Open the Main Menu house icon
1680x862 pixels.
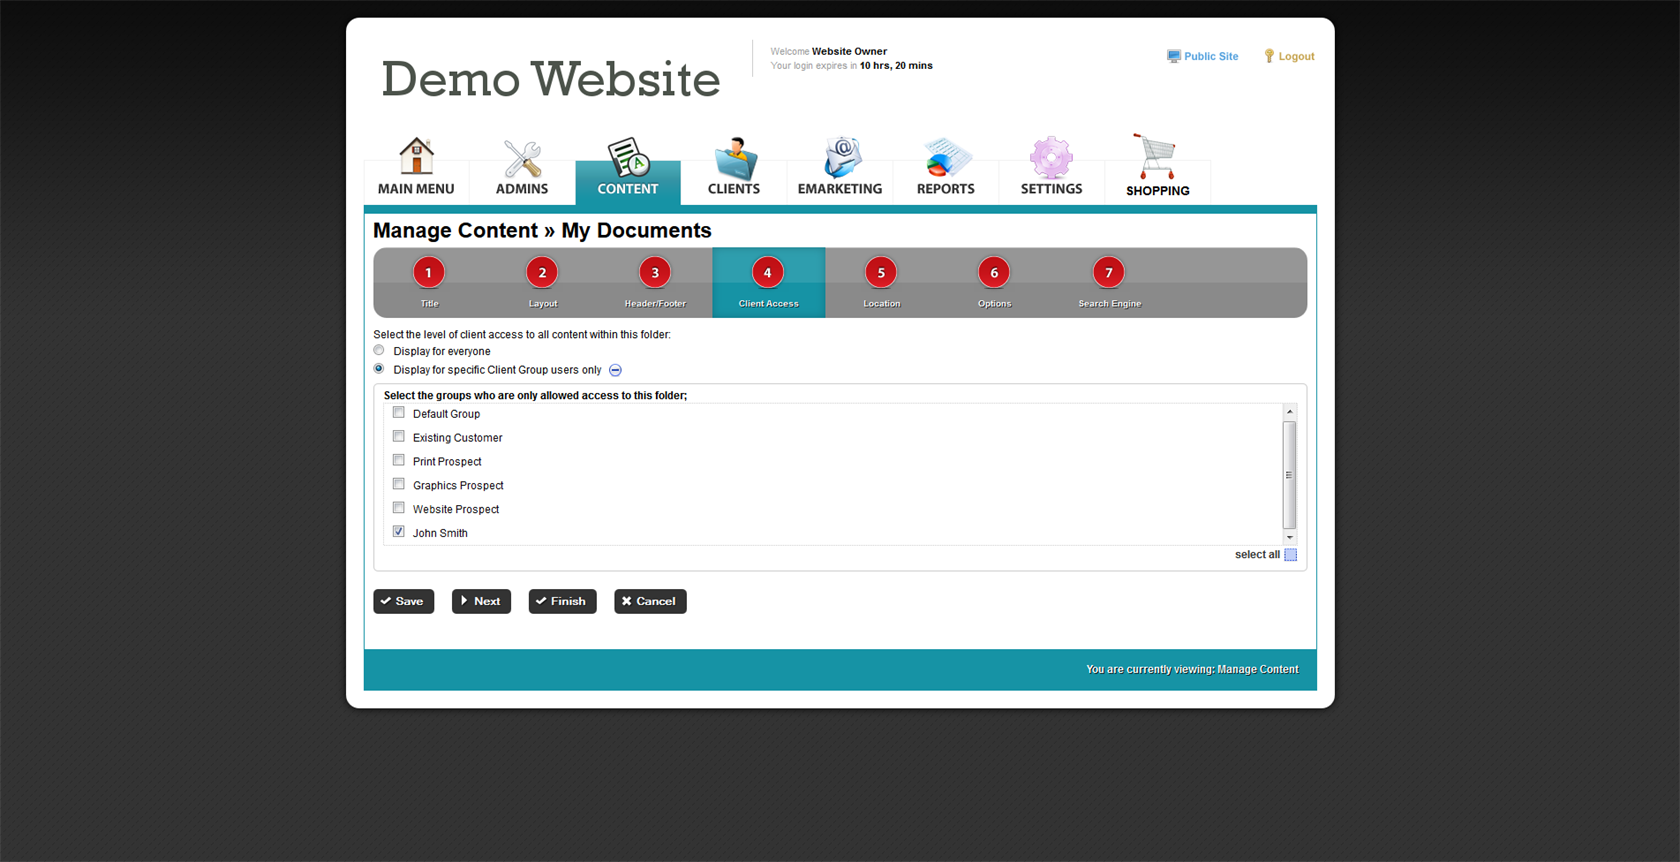click(x=416, y=157)
